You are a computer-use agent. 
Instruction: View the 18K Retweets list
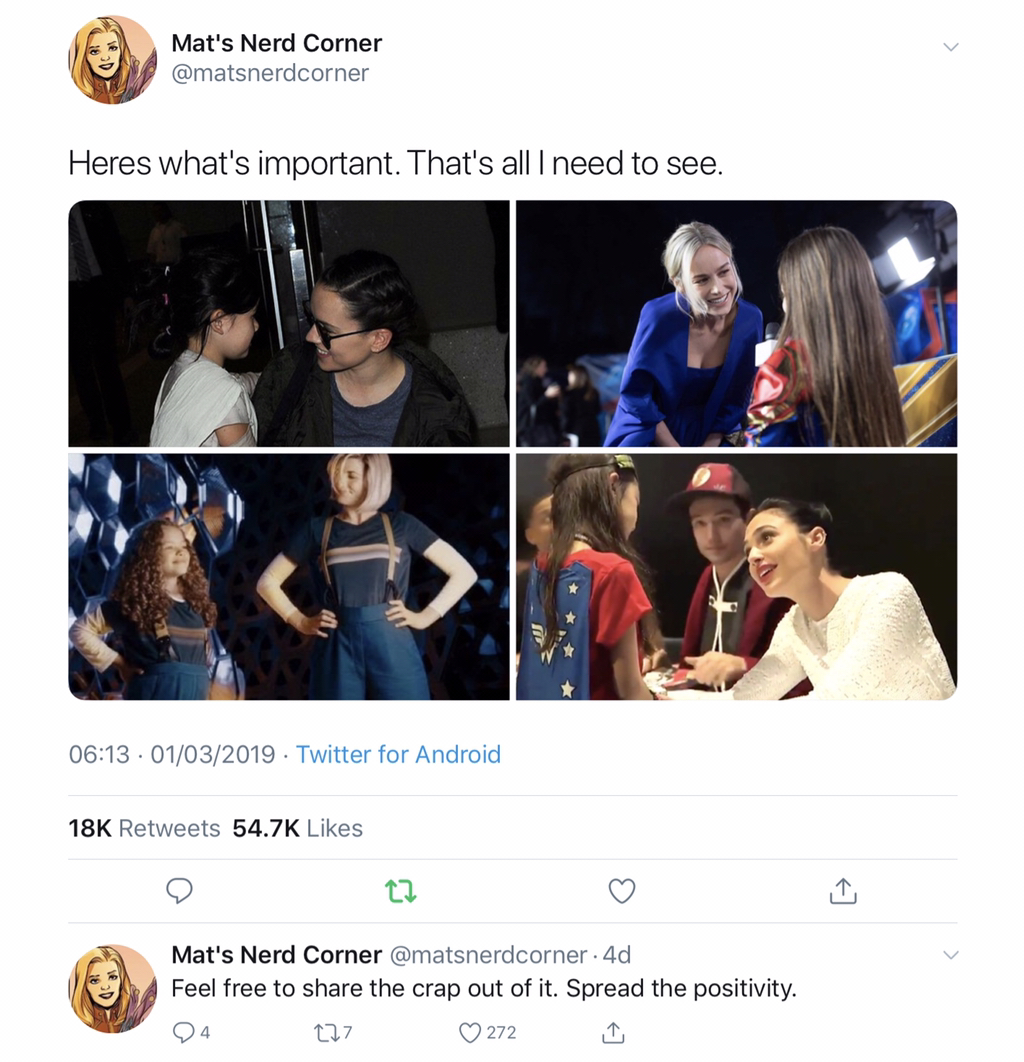pyautogui.click(x=144, y=828)
